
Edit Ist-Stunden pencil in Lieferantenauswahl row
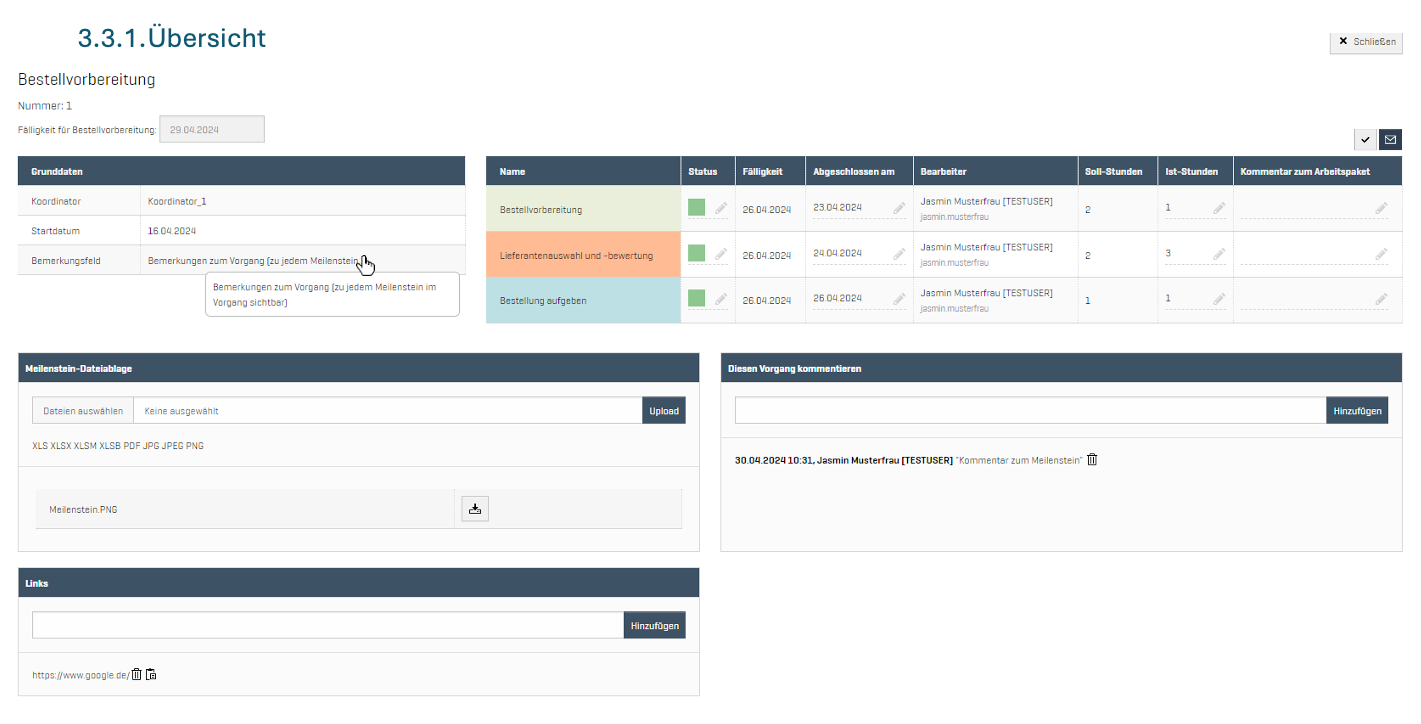[1218, 254]
